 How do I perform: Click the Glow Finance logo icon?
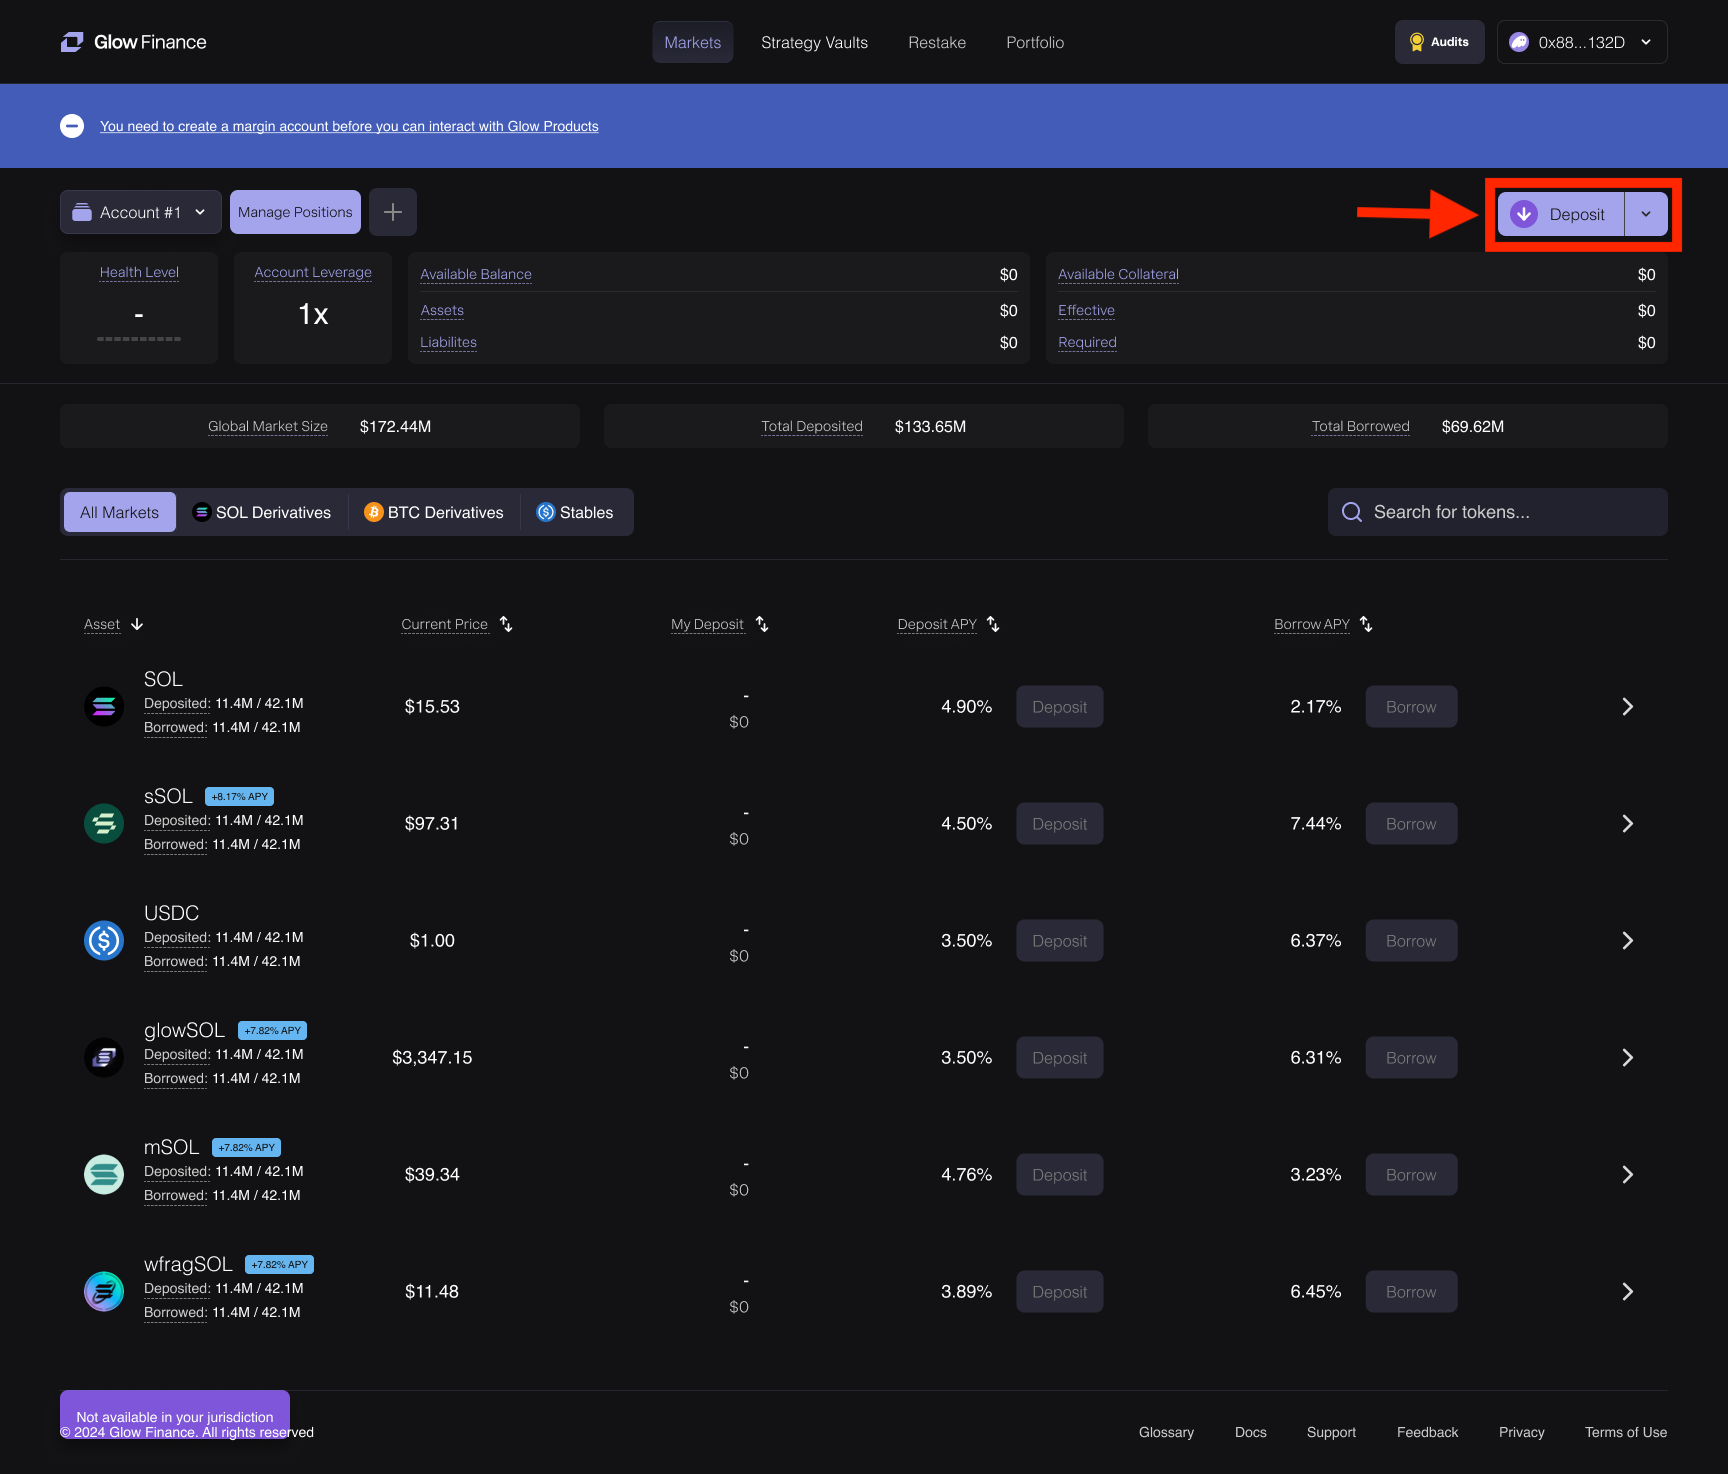[x=72, y=42]
